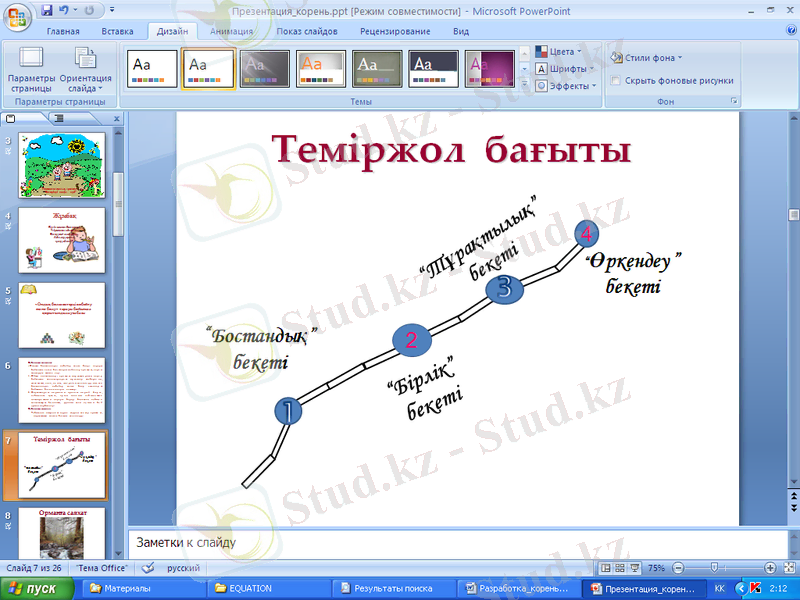800x600 pixels.
Task: Click the Office button
Action: [x=18, y=17]
